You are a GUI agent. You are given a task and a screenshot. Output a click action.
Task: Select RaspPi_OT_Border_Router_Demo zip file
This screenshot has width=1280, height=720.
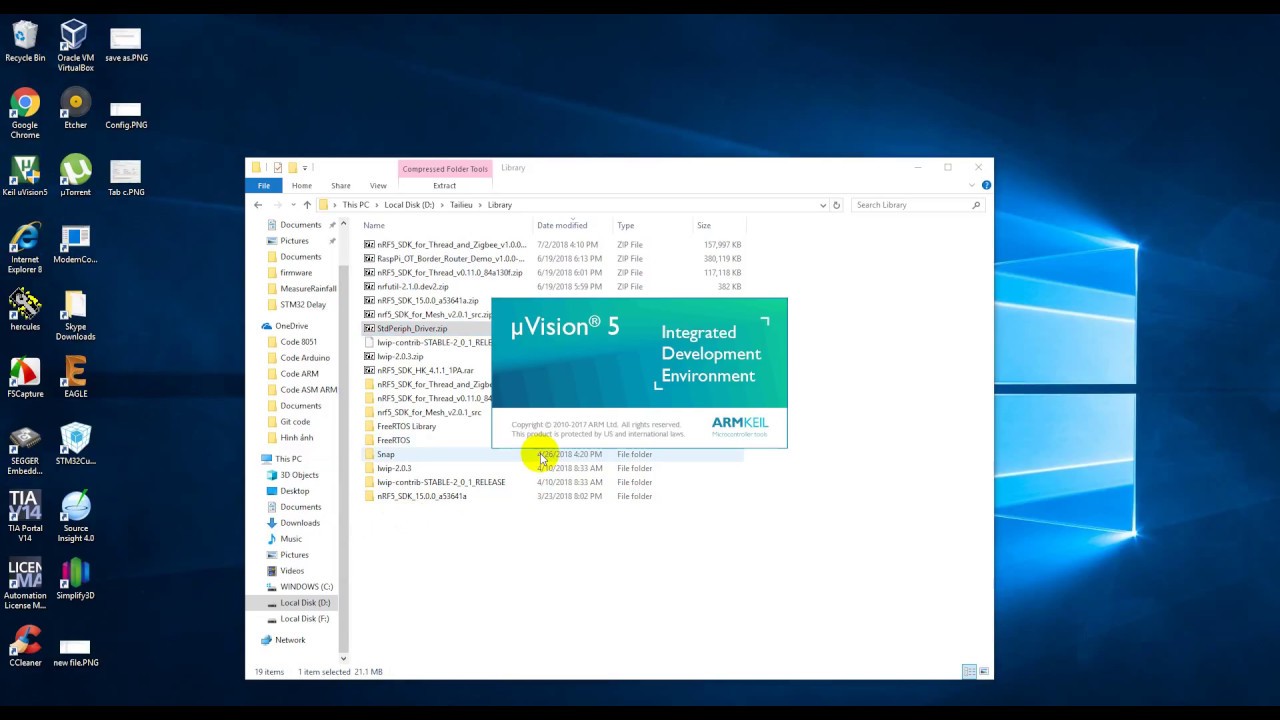click(x=450, y=259)
